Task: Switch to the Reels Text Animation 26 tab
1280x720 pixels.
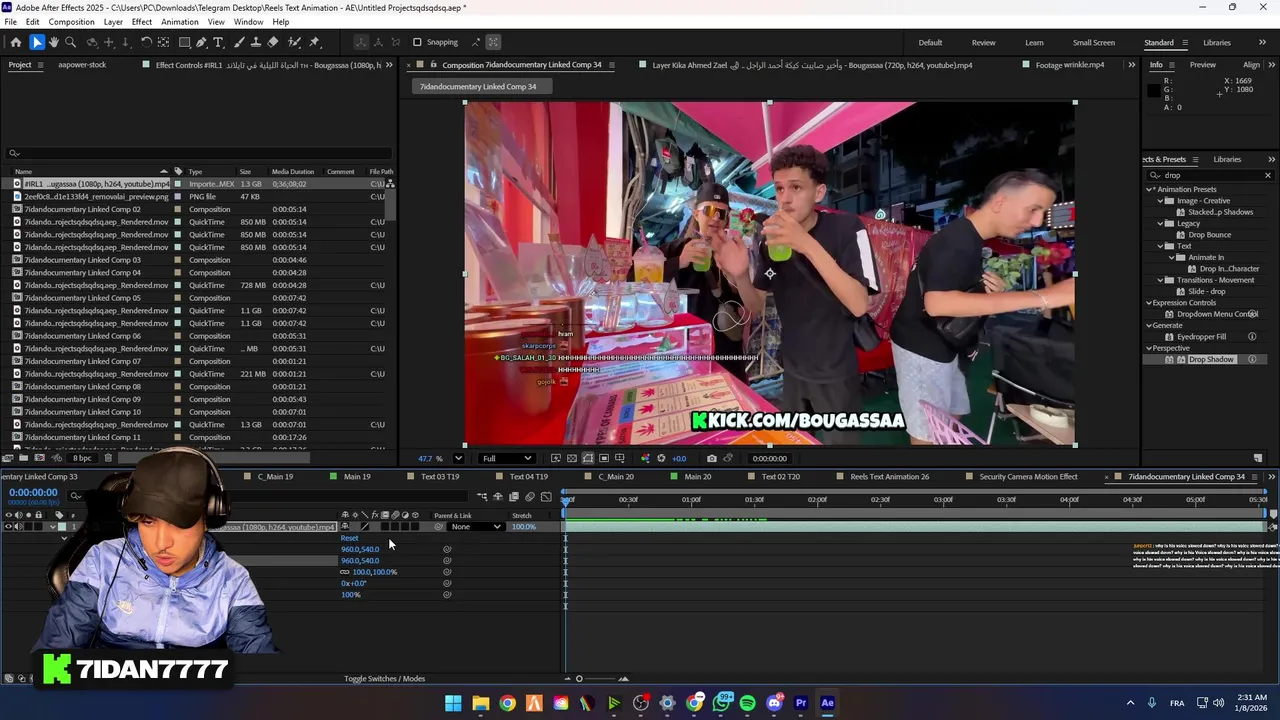Action: [x=889, y=477]
